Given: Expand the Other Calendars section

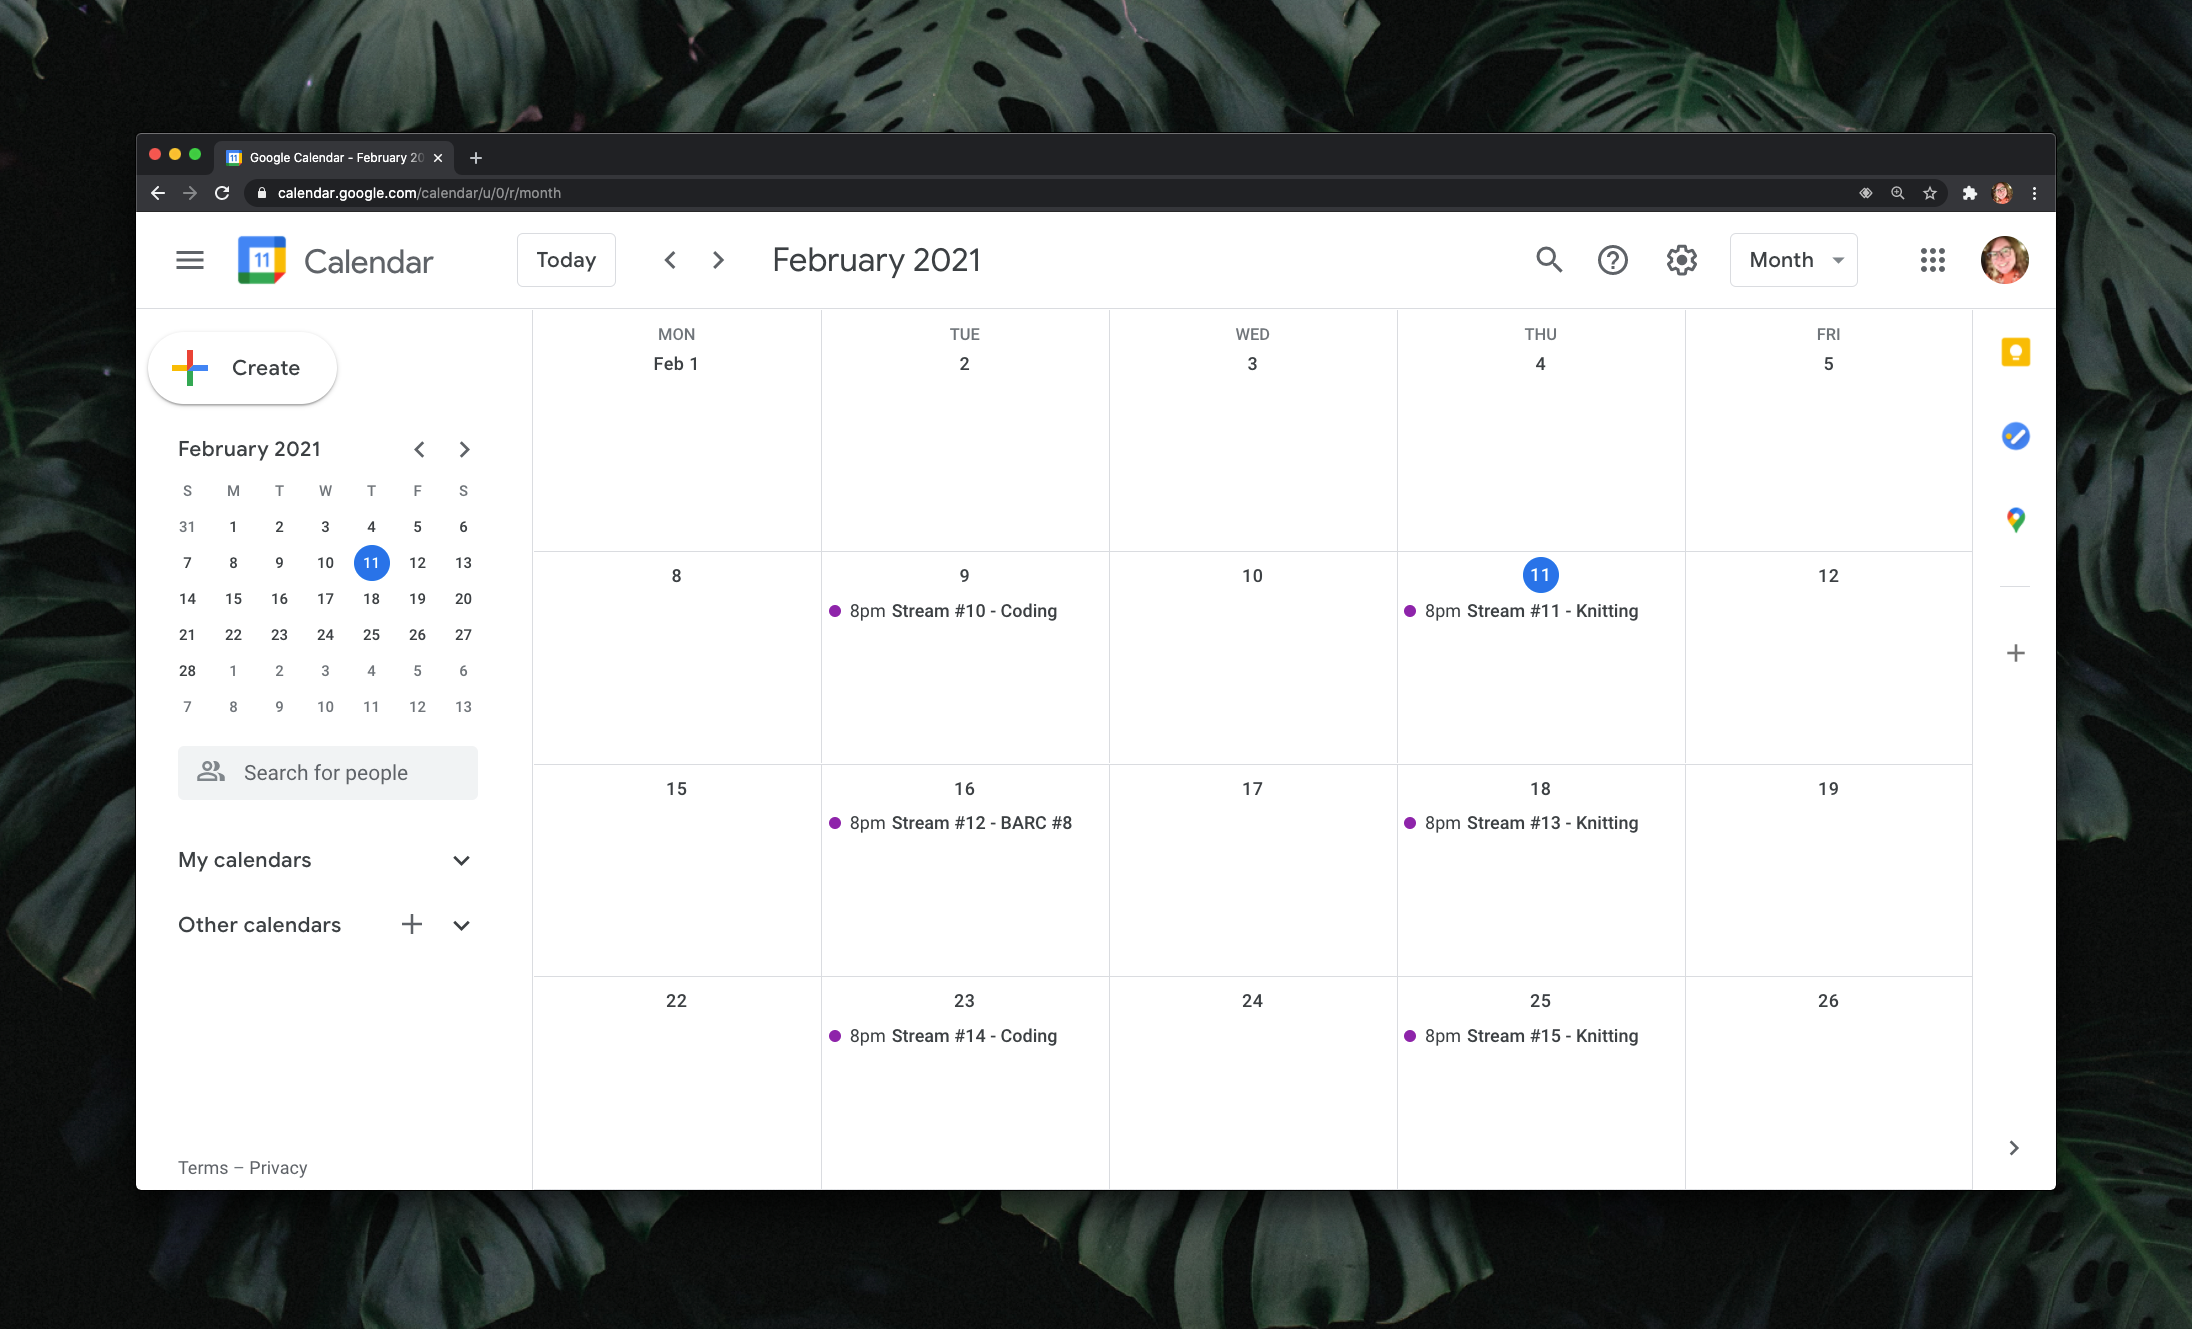Looking at the screenshot, I should pyautogui.click(x=460, y=924).
